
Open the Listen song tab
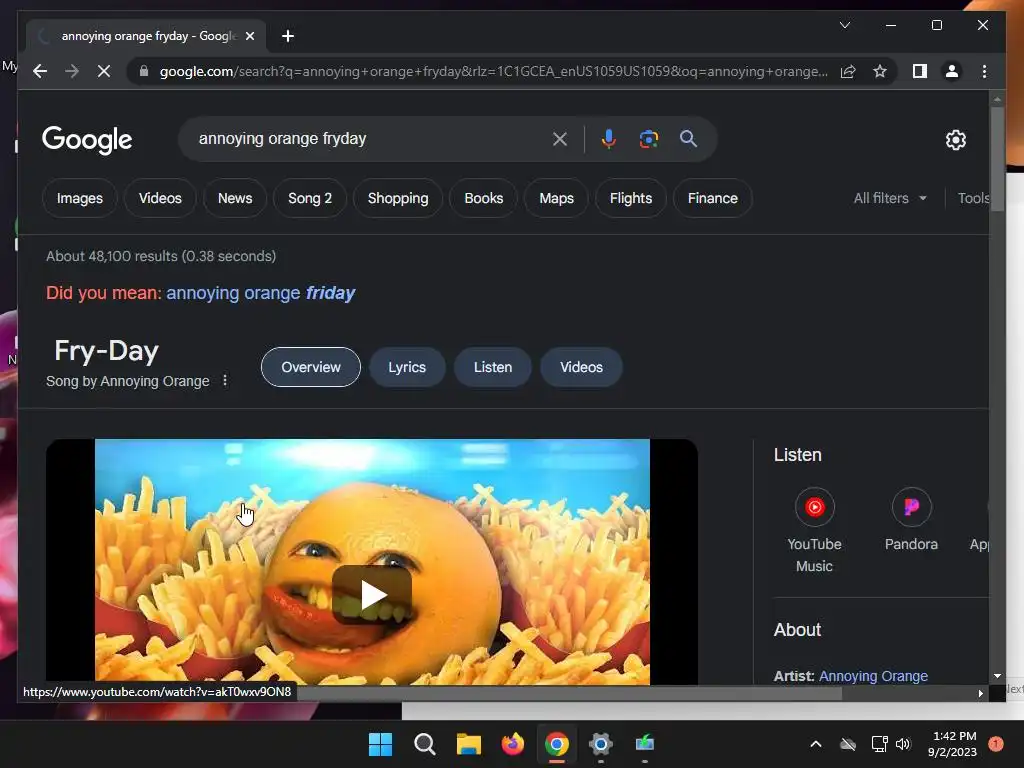pos(493,367)
